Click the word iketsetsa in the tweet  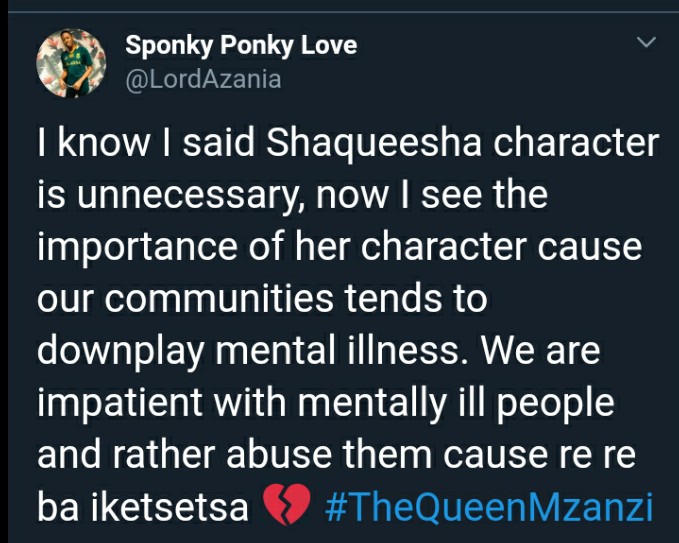[169, 507]
